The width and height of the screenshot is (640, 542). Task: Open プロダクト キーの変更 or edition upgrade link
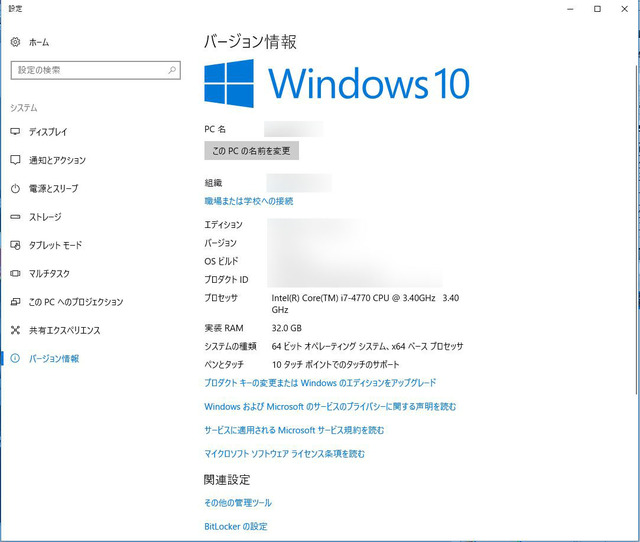tap(320, 383)
